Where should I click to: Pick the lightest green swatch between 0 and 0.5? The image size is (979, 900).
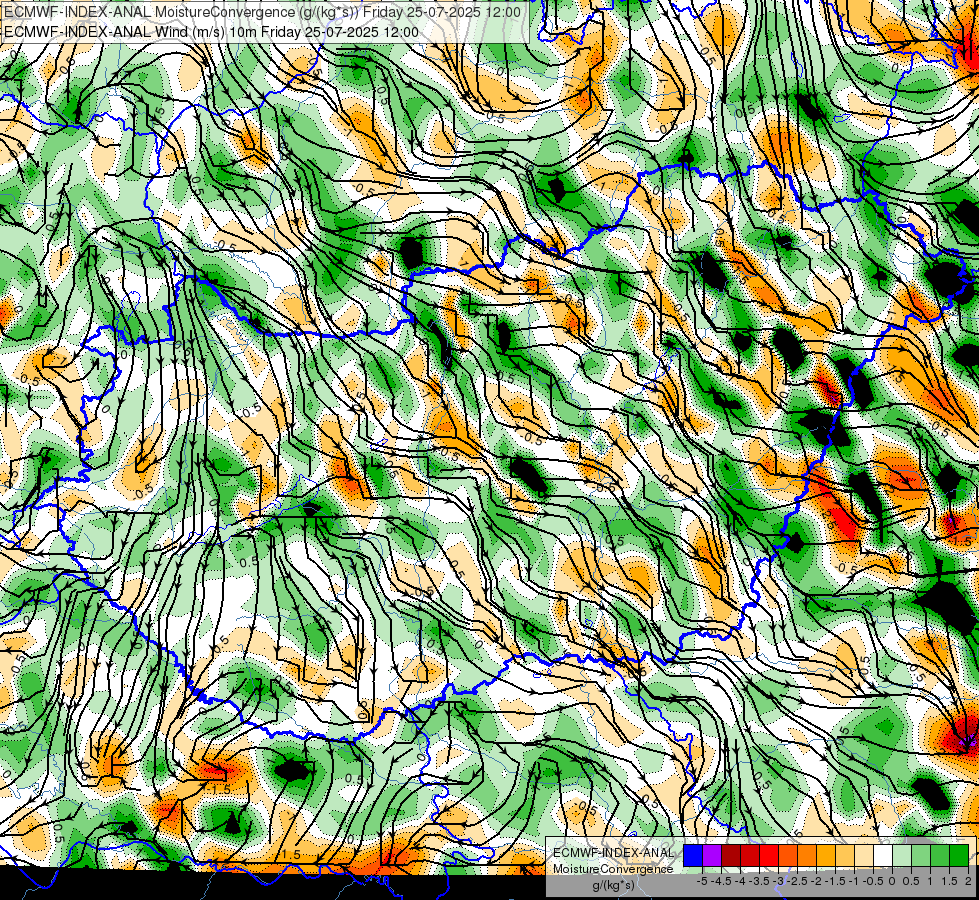click(x=902, y=855)
